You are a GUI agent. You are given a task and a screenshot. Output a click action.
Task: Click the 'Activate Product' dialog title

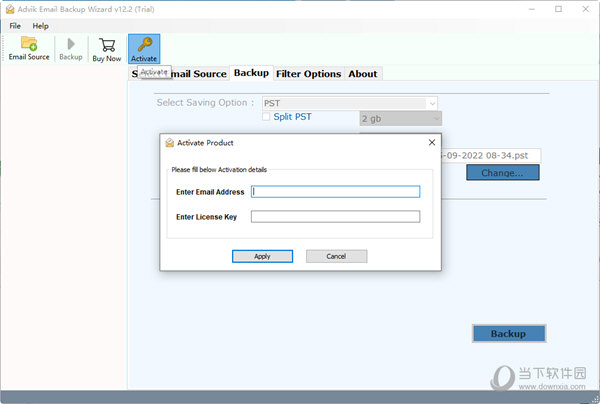pyautogui.click(x=205, y=143)
